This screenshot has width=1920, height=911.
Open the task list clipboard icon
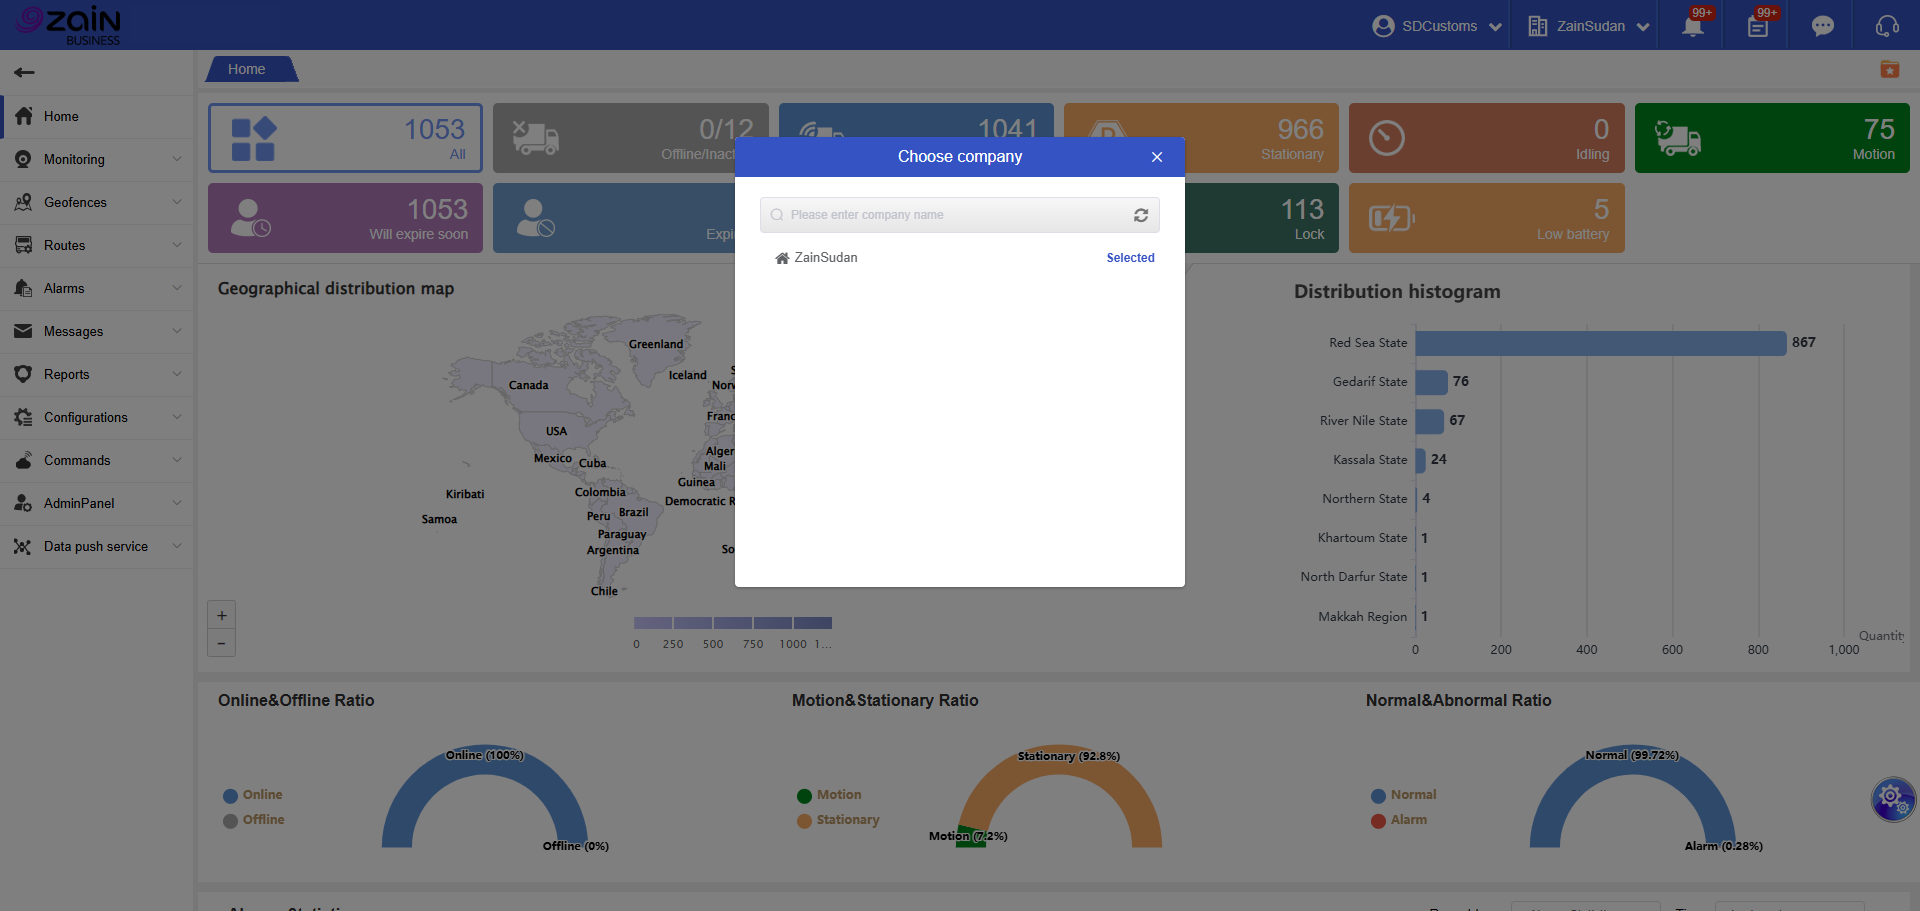[x=1757, y=26]
